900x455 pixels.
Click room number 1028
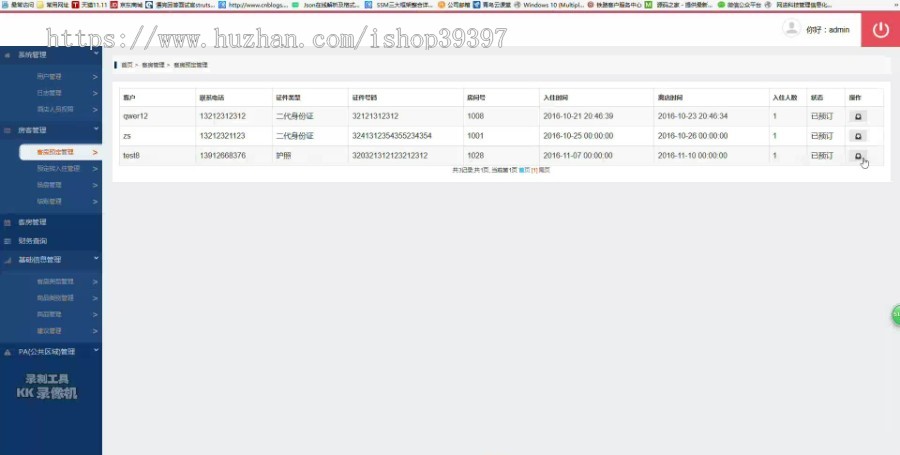(475, 155)
